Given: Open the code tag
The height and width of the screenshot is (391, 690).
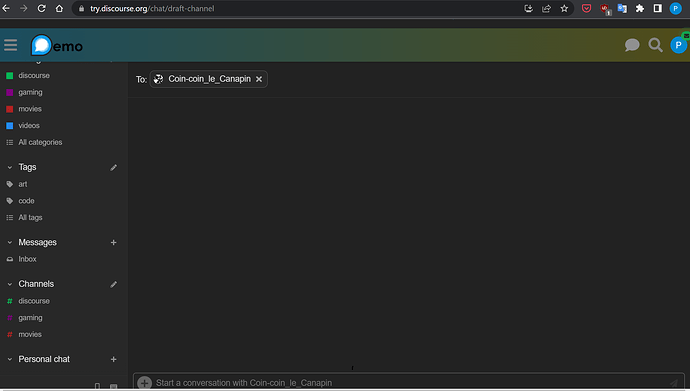Looking at the screenshot, I should tap(26, 201).
